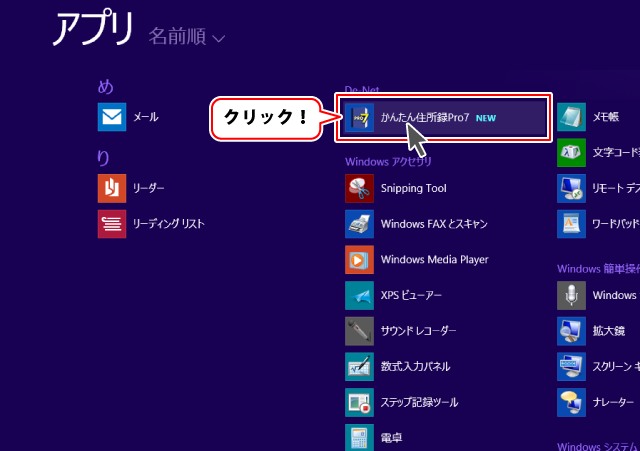
Task: Select the り group header
Action: 103,158
